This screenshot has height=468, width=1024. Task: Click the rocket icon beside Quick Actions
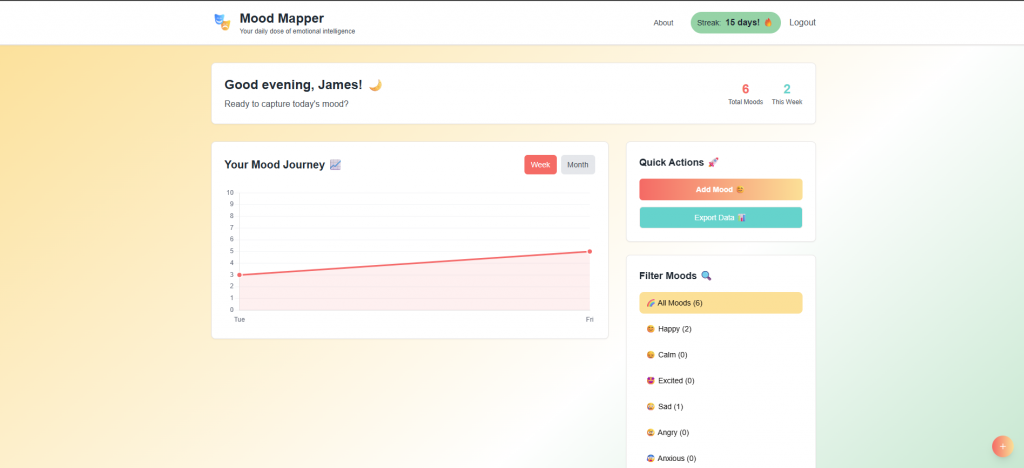pyautogui.click(x=713, y=162)
